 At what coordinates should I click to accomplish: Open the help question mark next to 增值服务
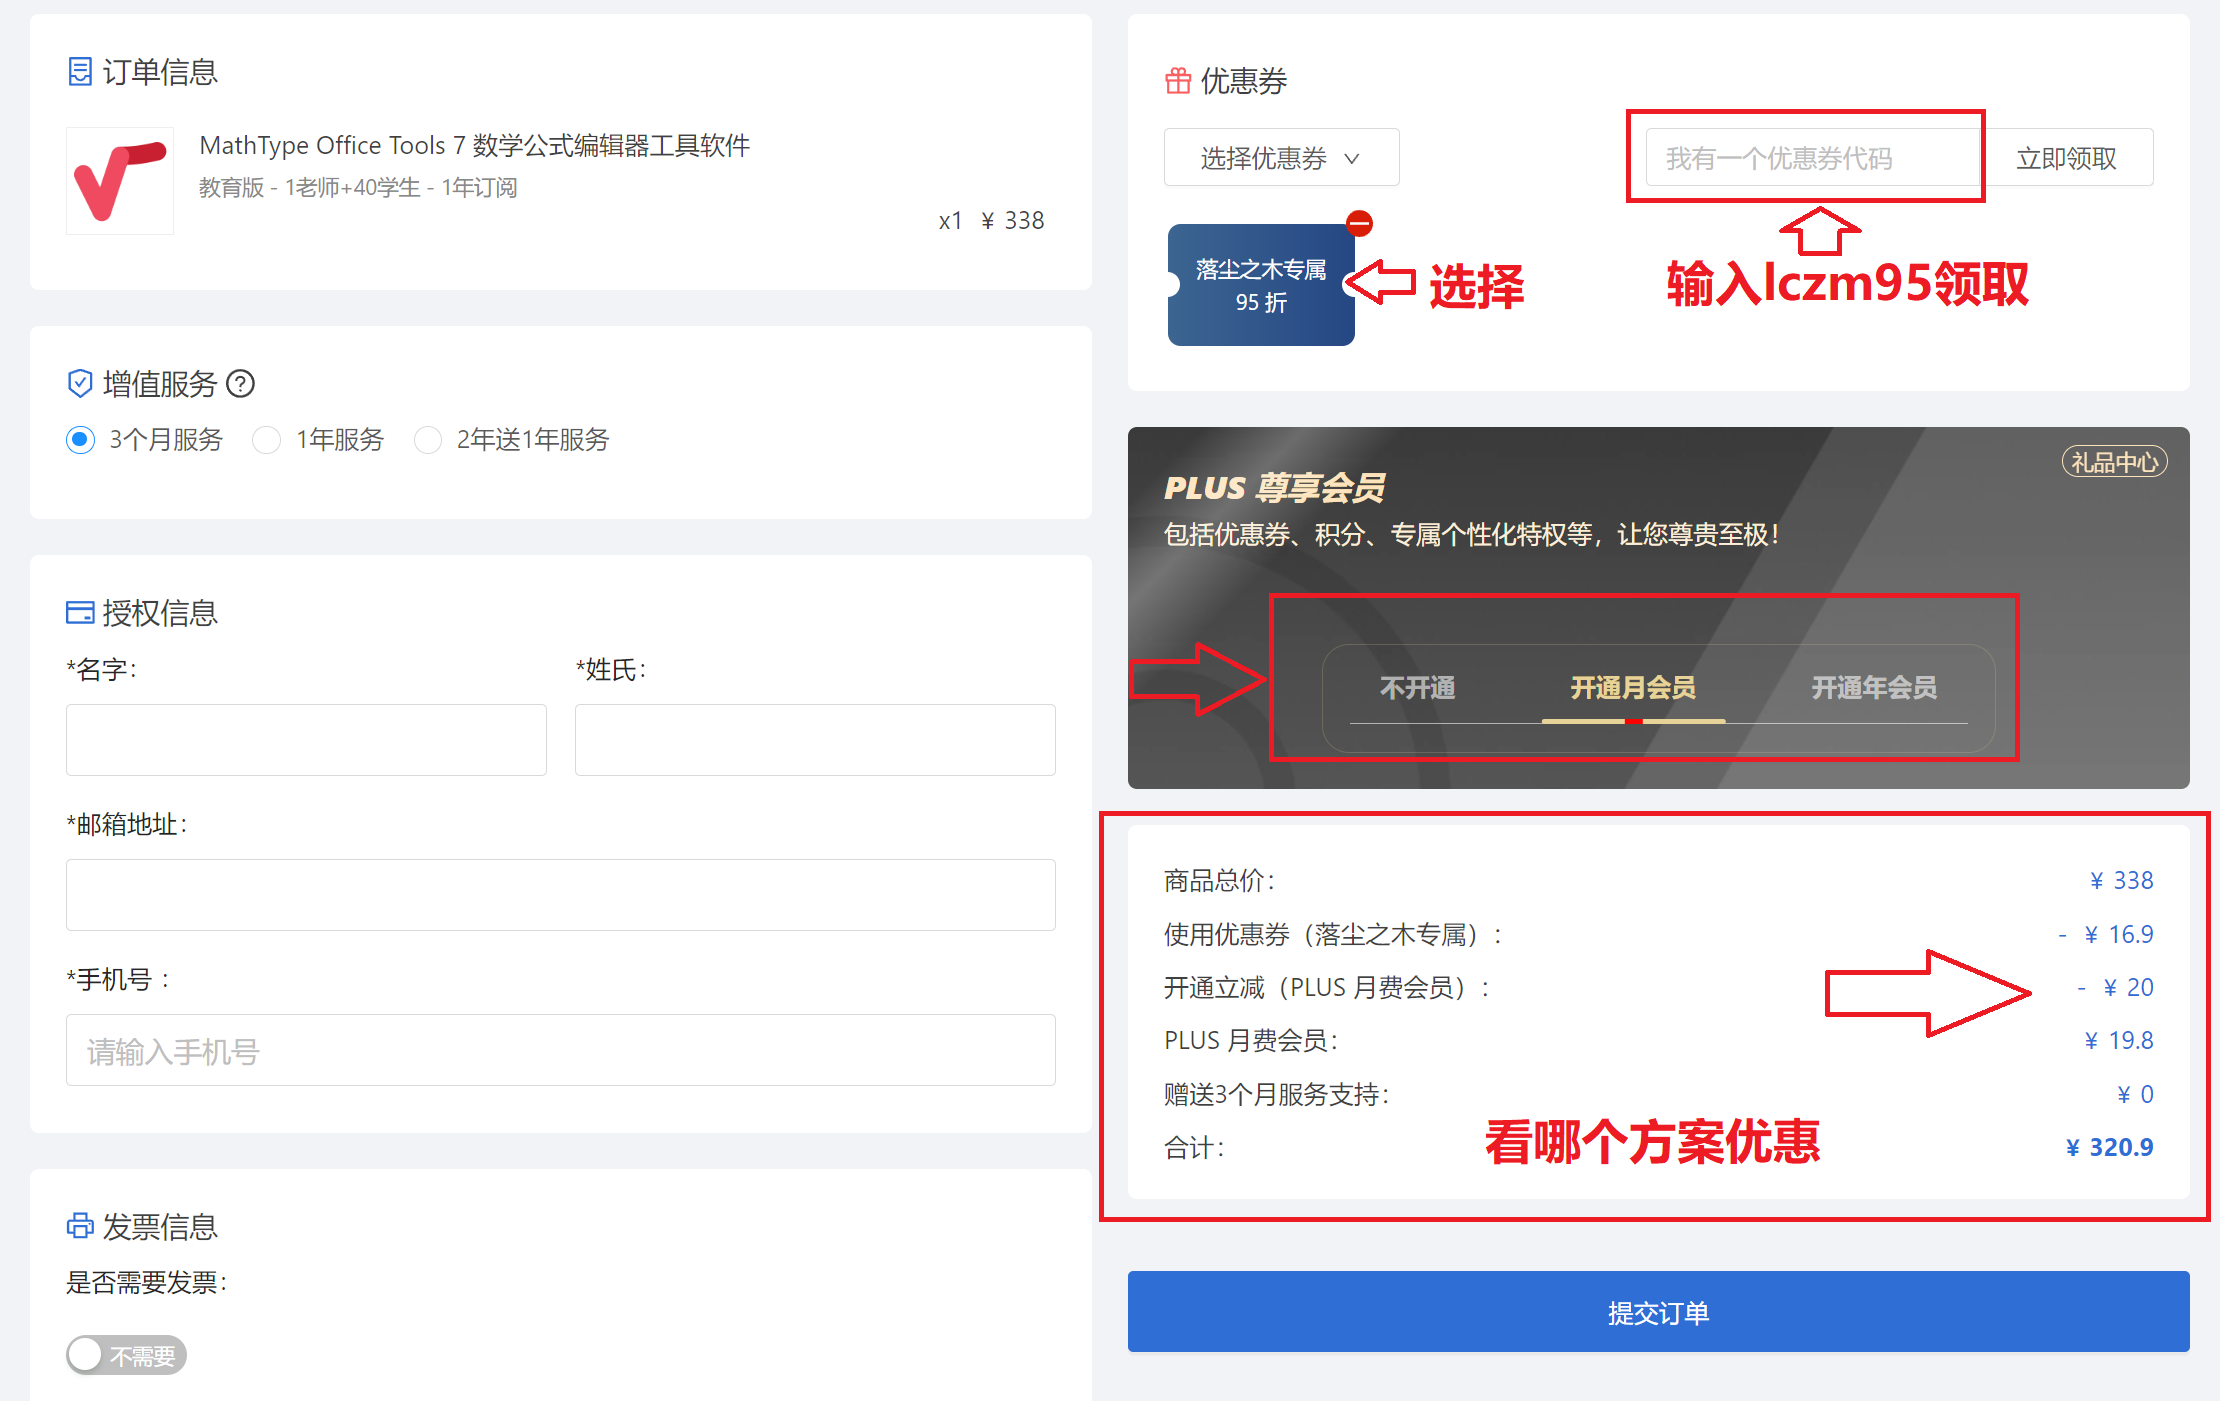click(x=241, y=383)
